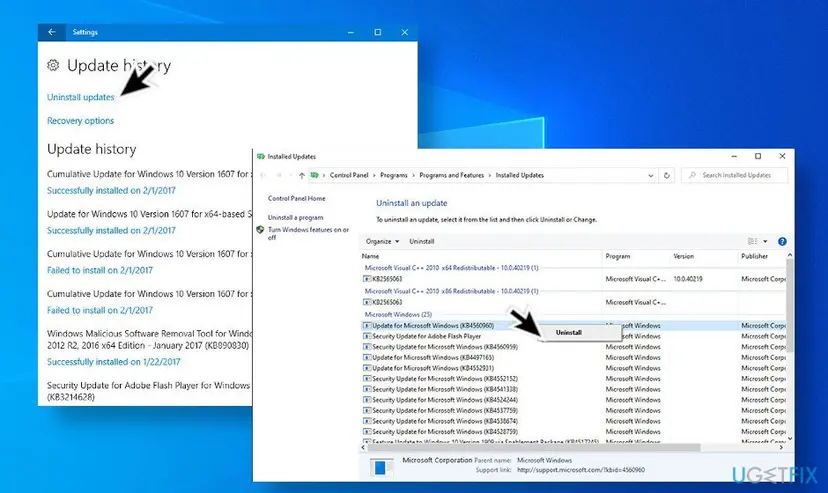This screenshot has width=828, height=493.
Task: Click scroll up arrow of updates list
Action: pyautogui.click(x=790, y=255)
